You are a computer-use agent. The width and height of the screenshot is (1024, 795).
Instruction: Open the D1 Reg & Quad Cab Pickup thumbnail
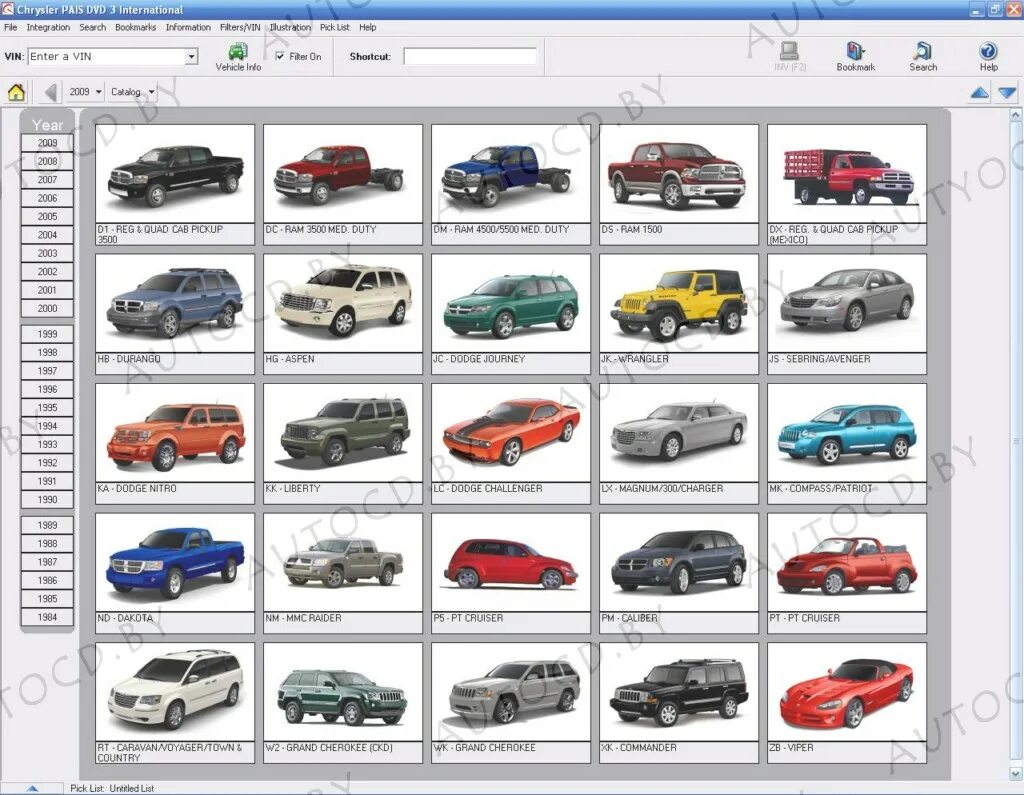175,174
